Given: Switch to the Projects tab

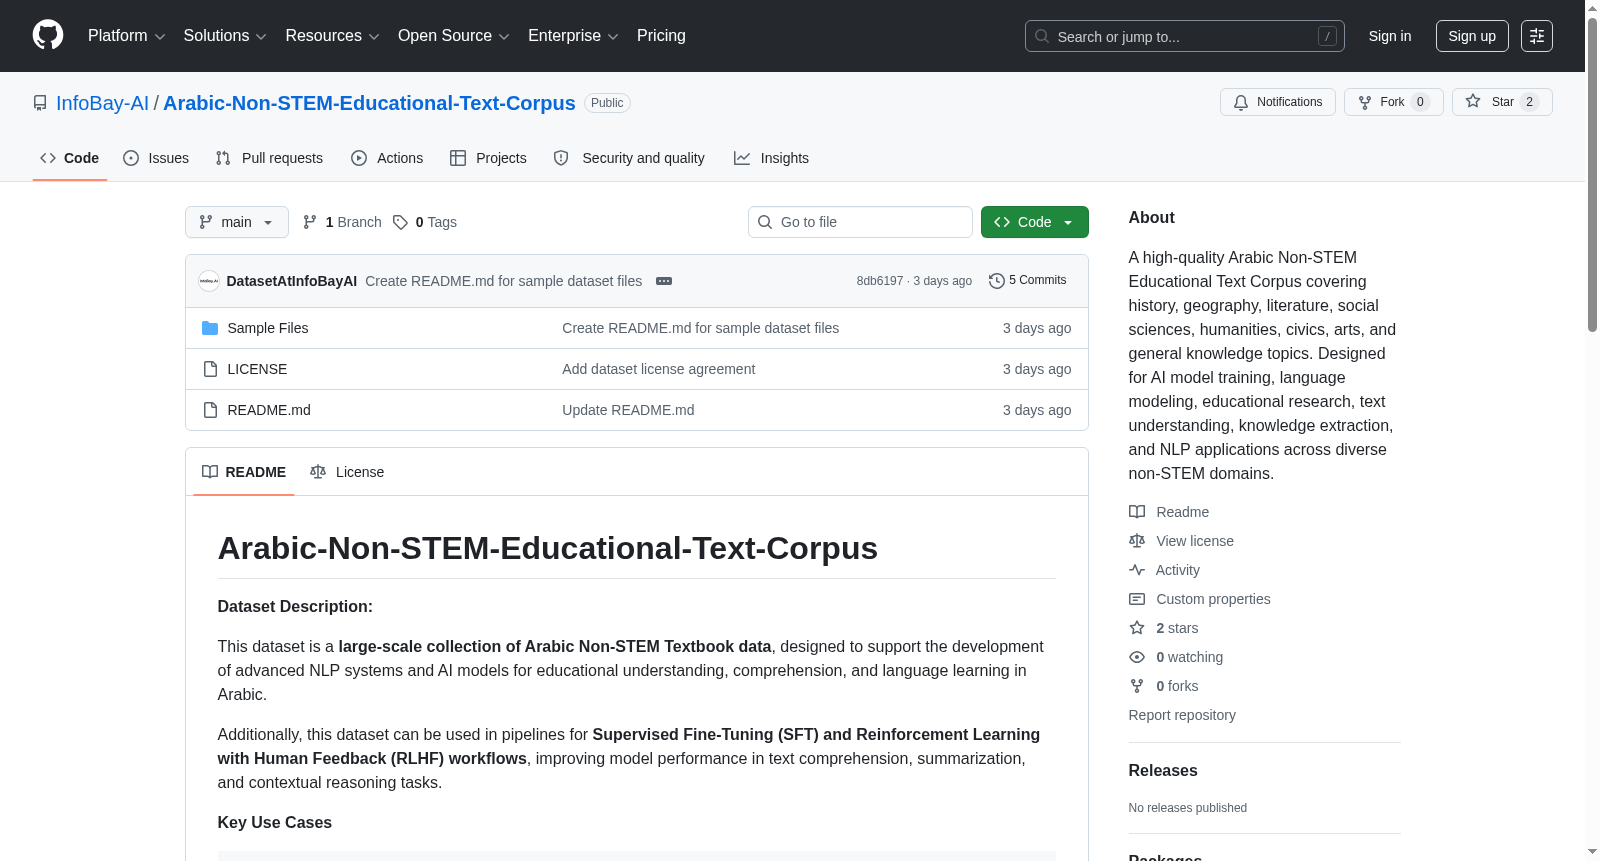Looking at the screenshot, I should coord(488,158).
